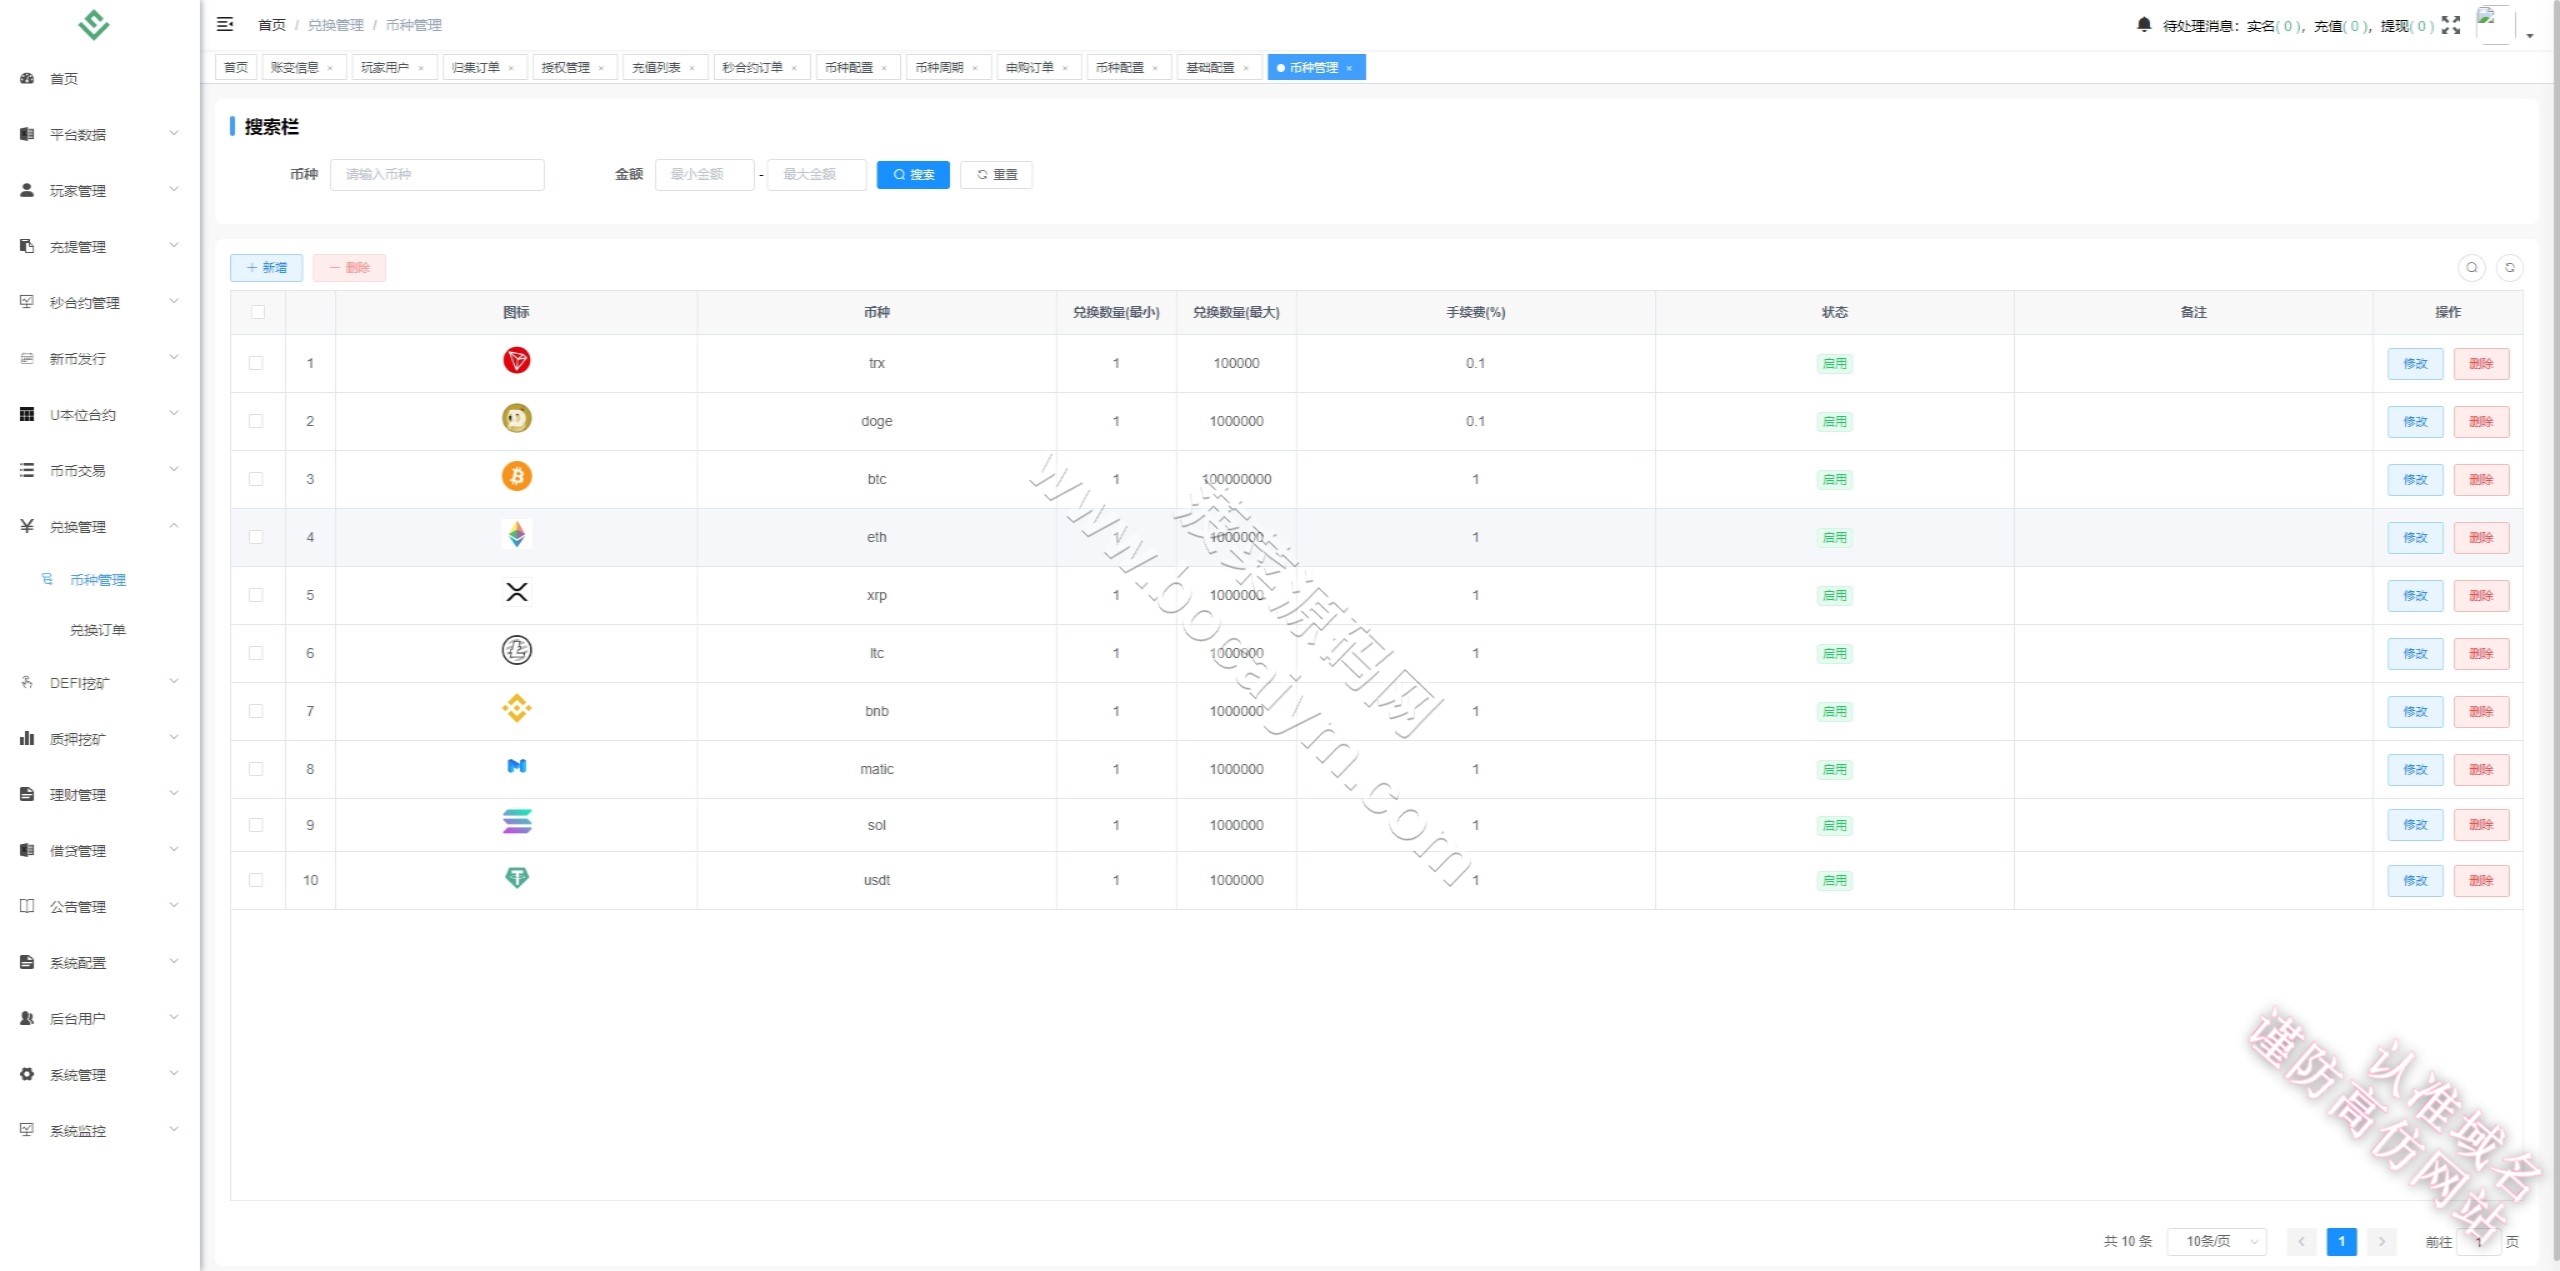Click the xrp coin icon
Viewport: 2560px width, 1271px height.
[516, 592]
